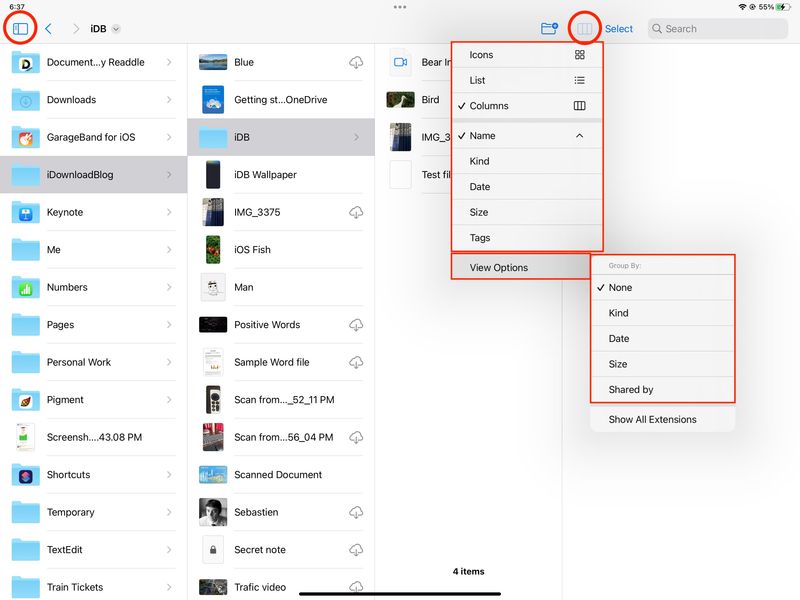Group files by Kind in Group By
800x600 pixels.
pos(662,313)
